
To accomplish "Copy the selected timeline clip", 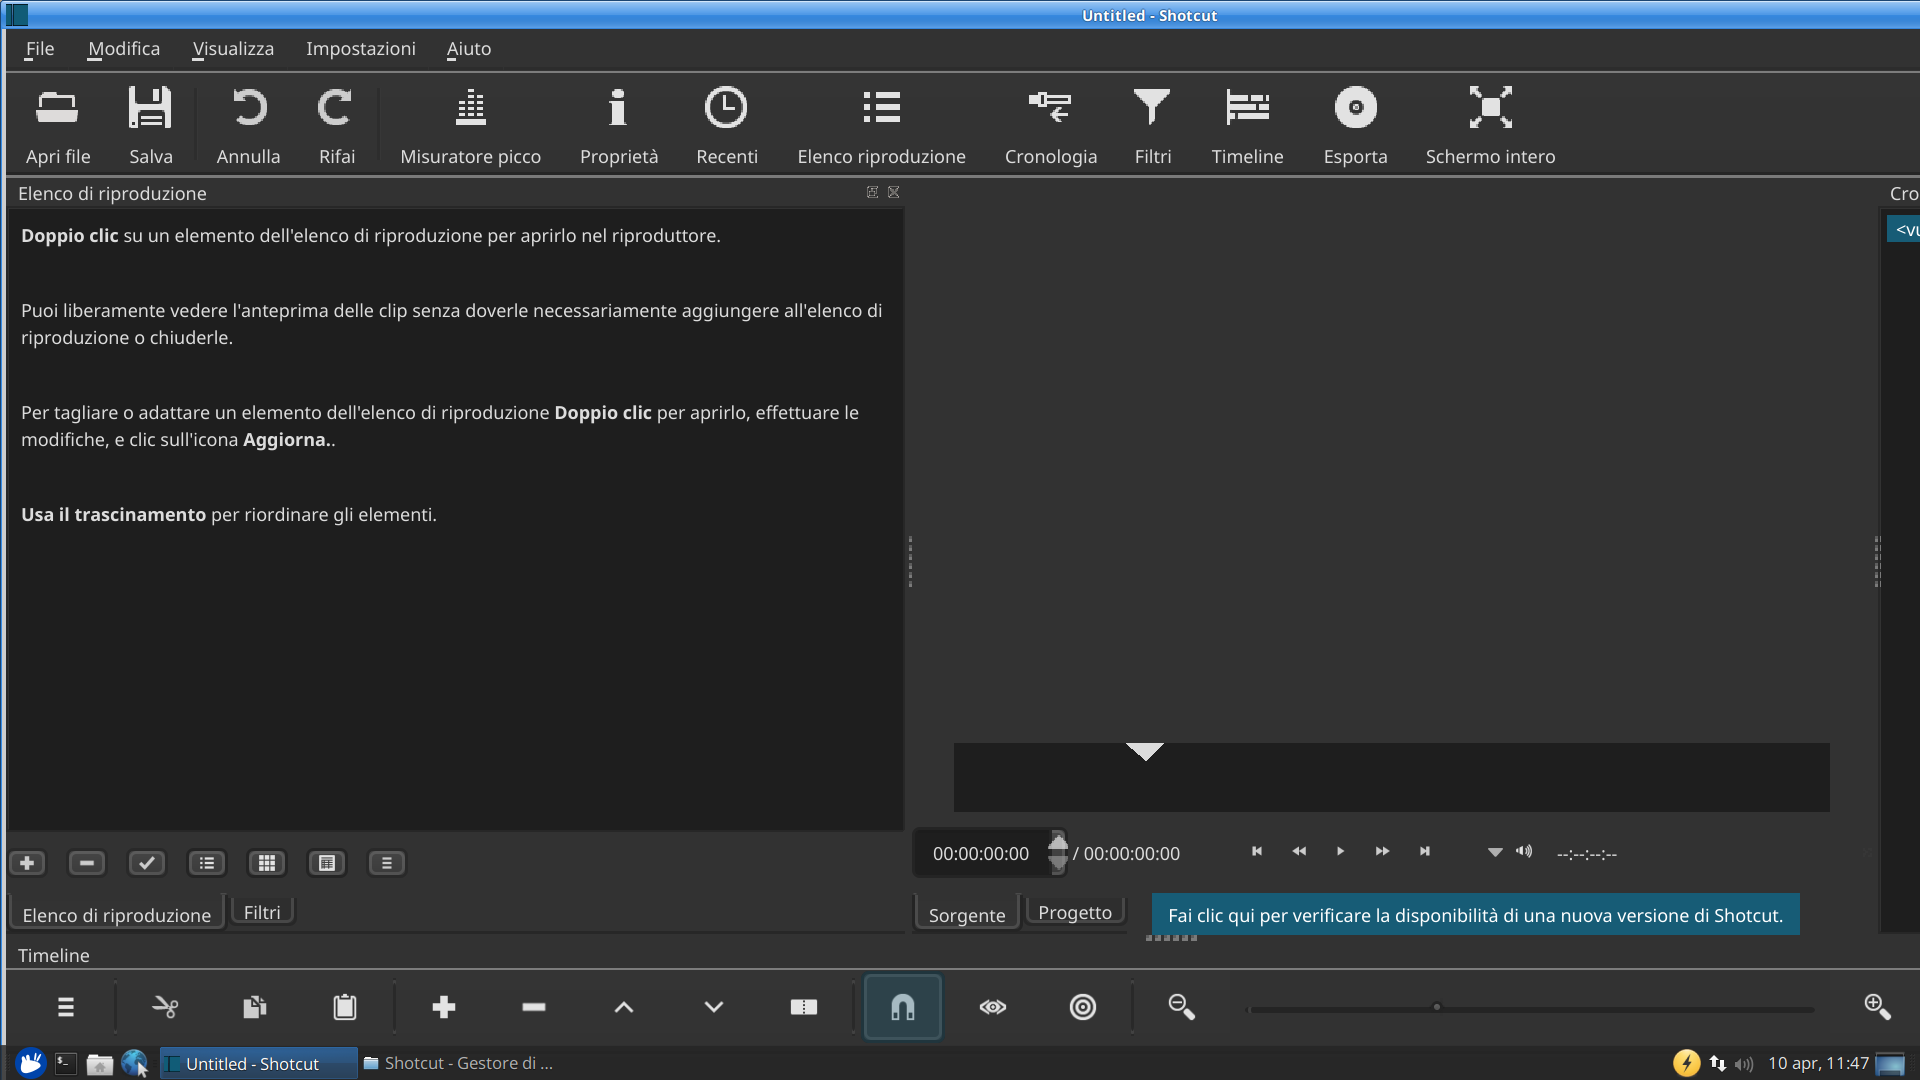I will (255, 1007).
